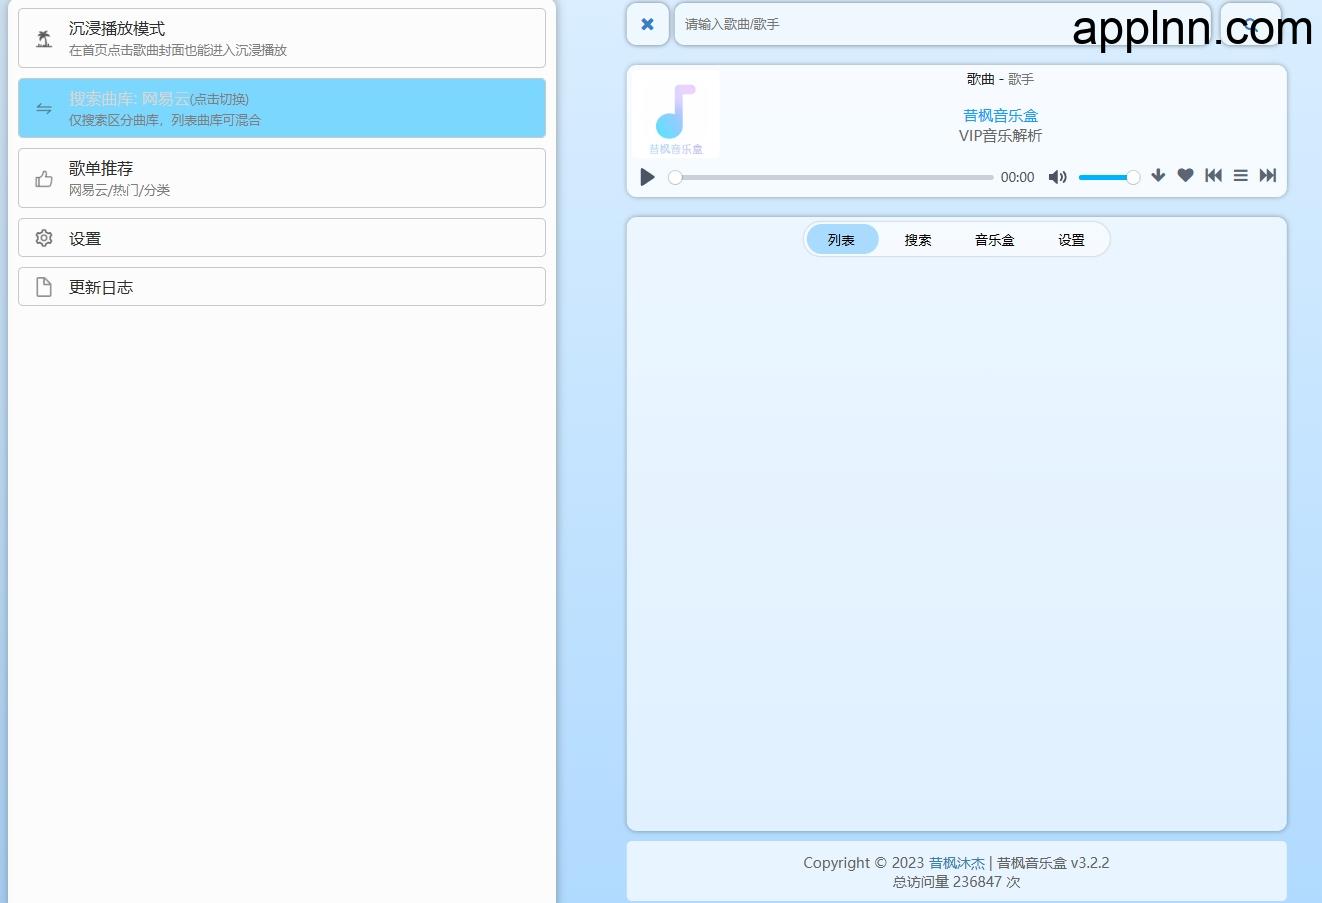Favorite the song with heart icon
Image resolution: width=1322 pixels, height=903 pixels.
point(1185,176)
